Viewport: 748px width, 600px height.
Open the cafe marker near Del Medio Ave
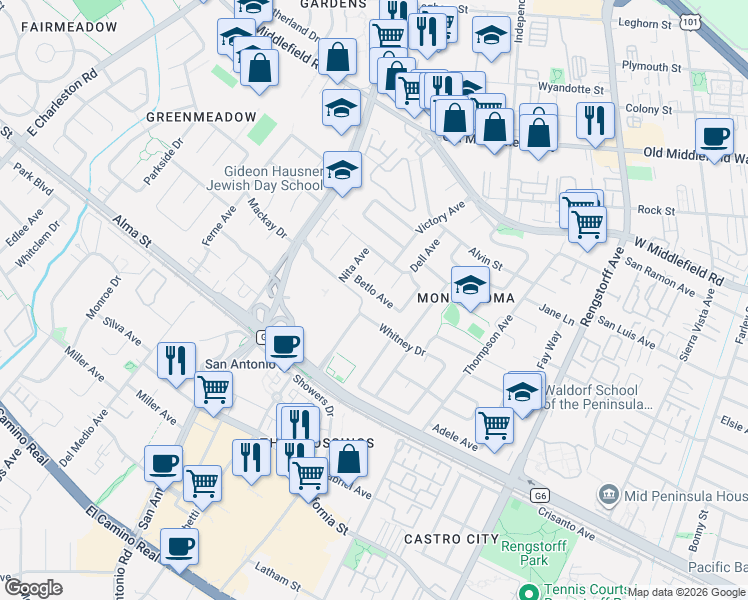pos(164,466)
